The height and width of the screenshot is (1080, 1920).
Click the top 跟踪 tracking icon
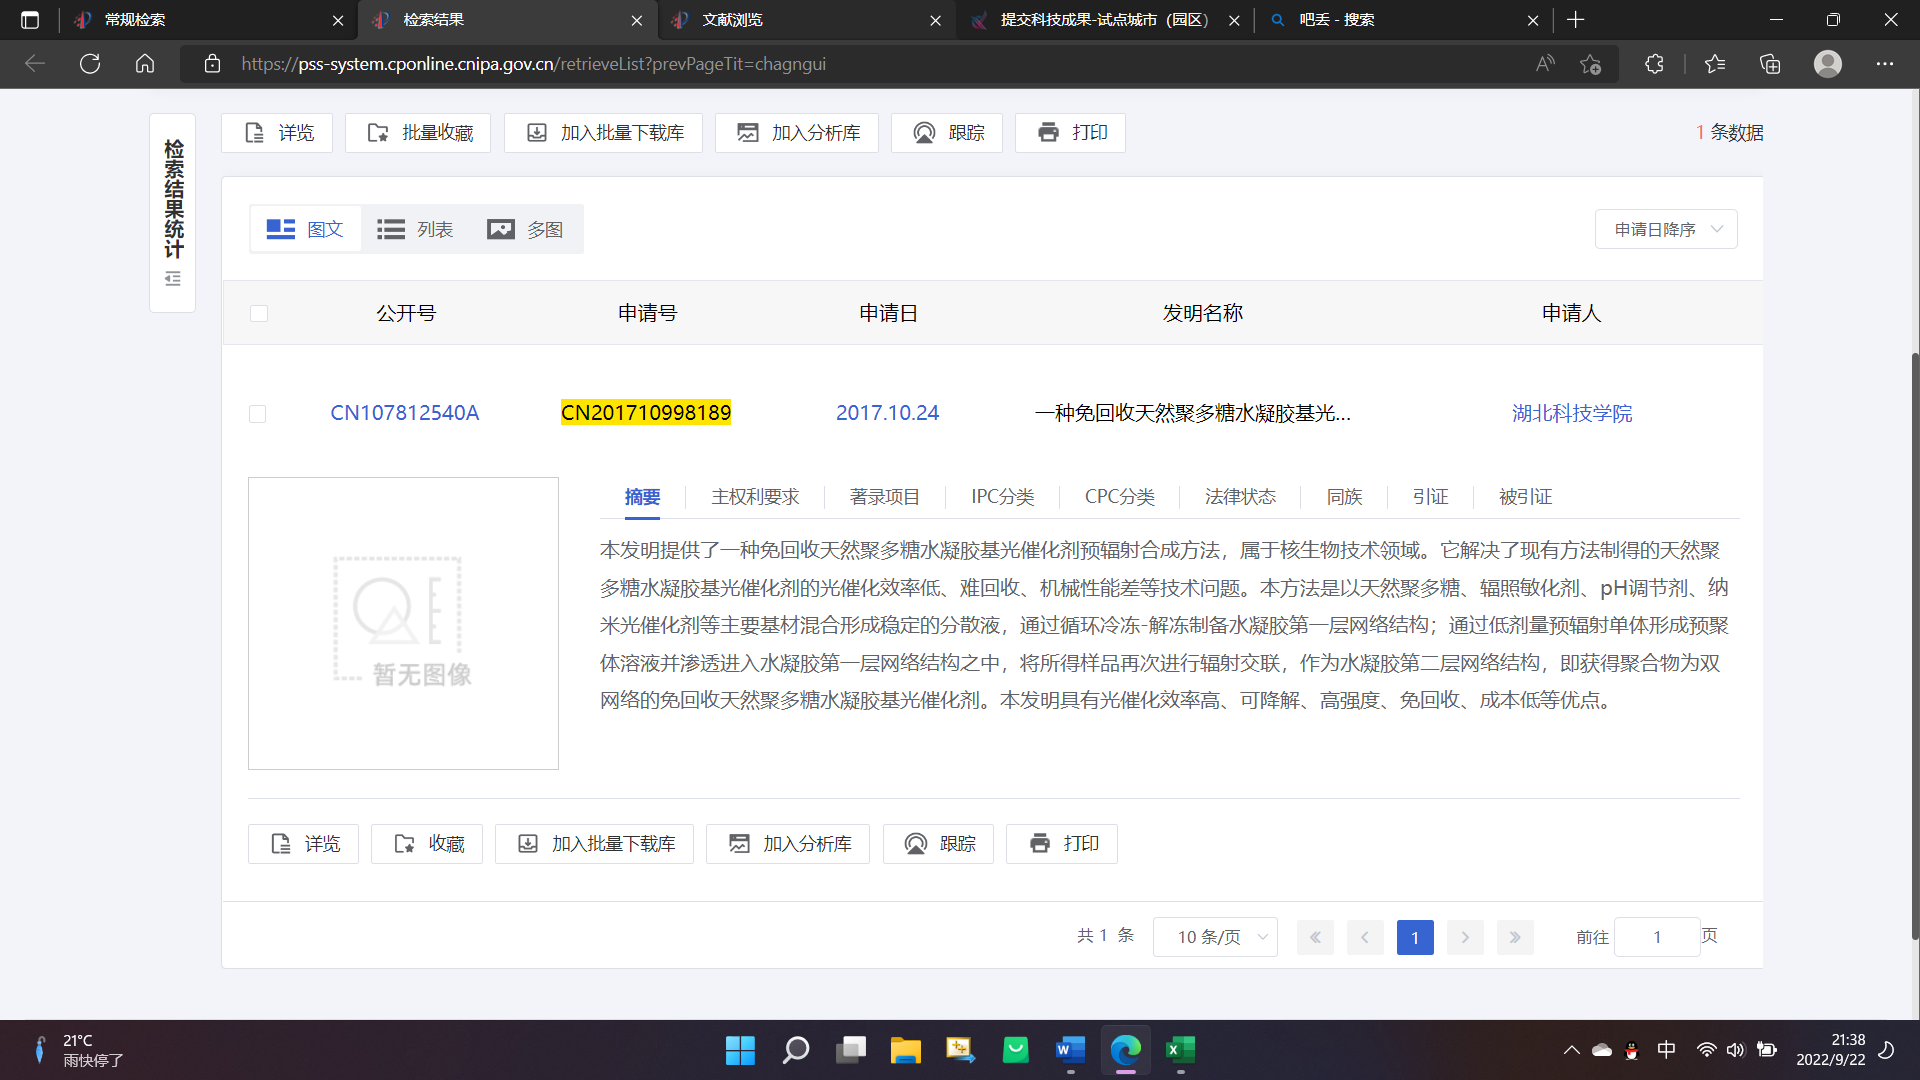click(924, 133)
